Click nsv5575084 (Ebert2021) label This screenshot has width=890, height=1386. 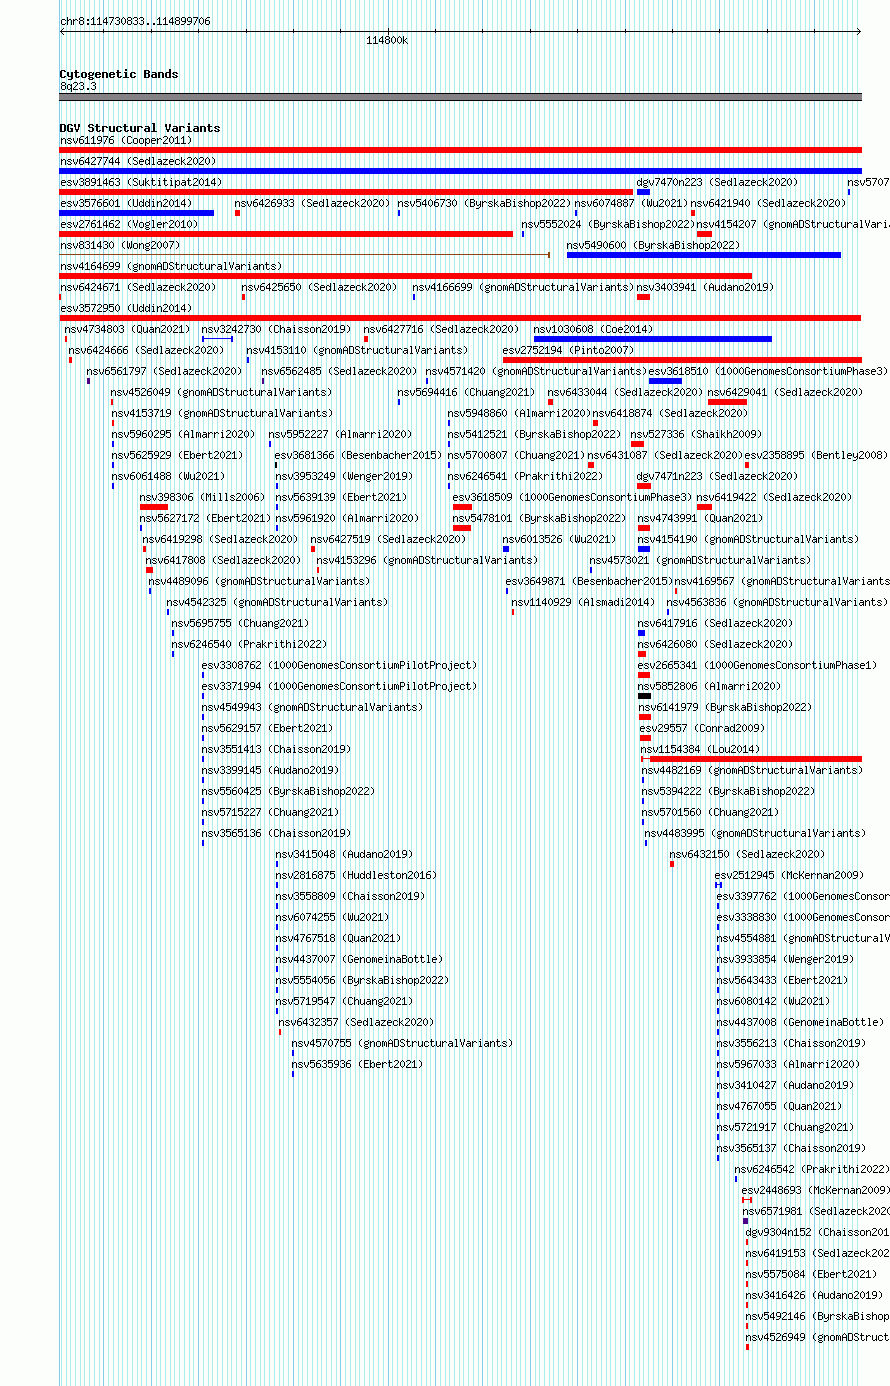pos(812,1274)
